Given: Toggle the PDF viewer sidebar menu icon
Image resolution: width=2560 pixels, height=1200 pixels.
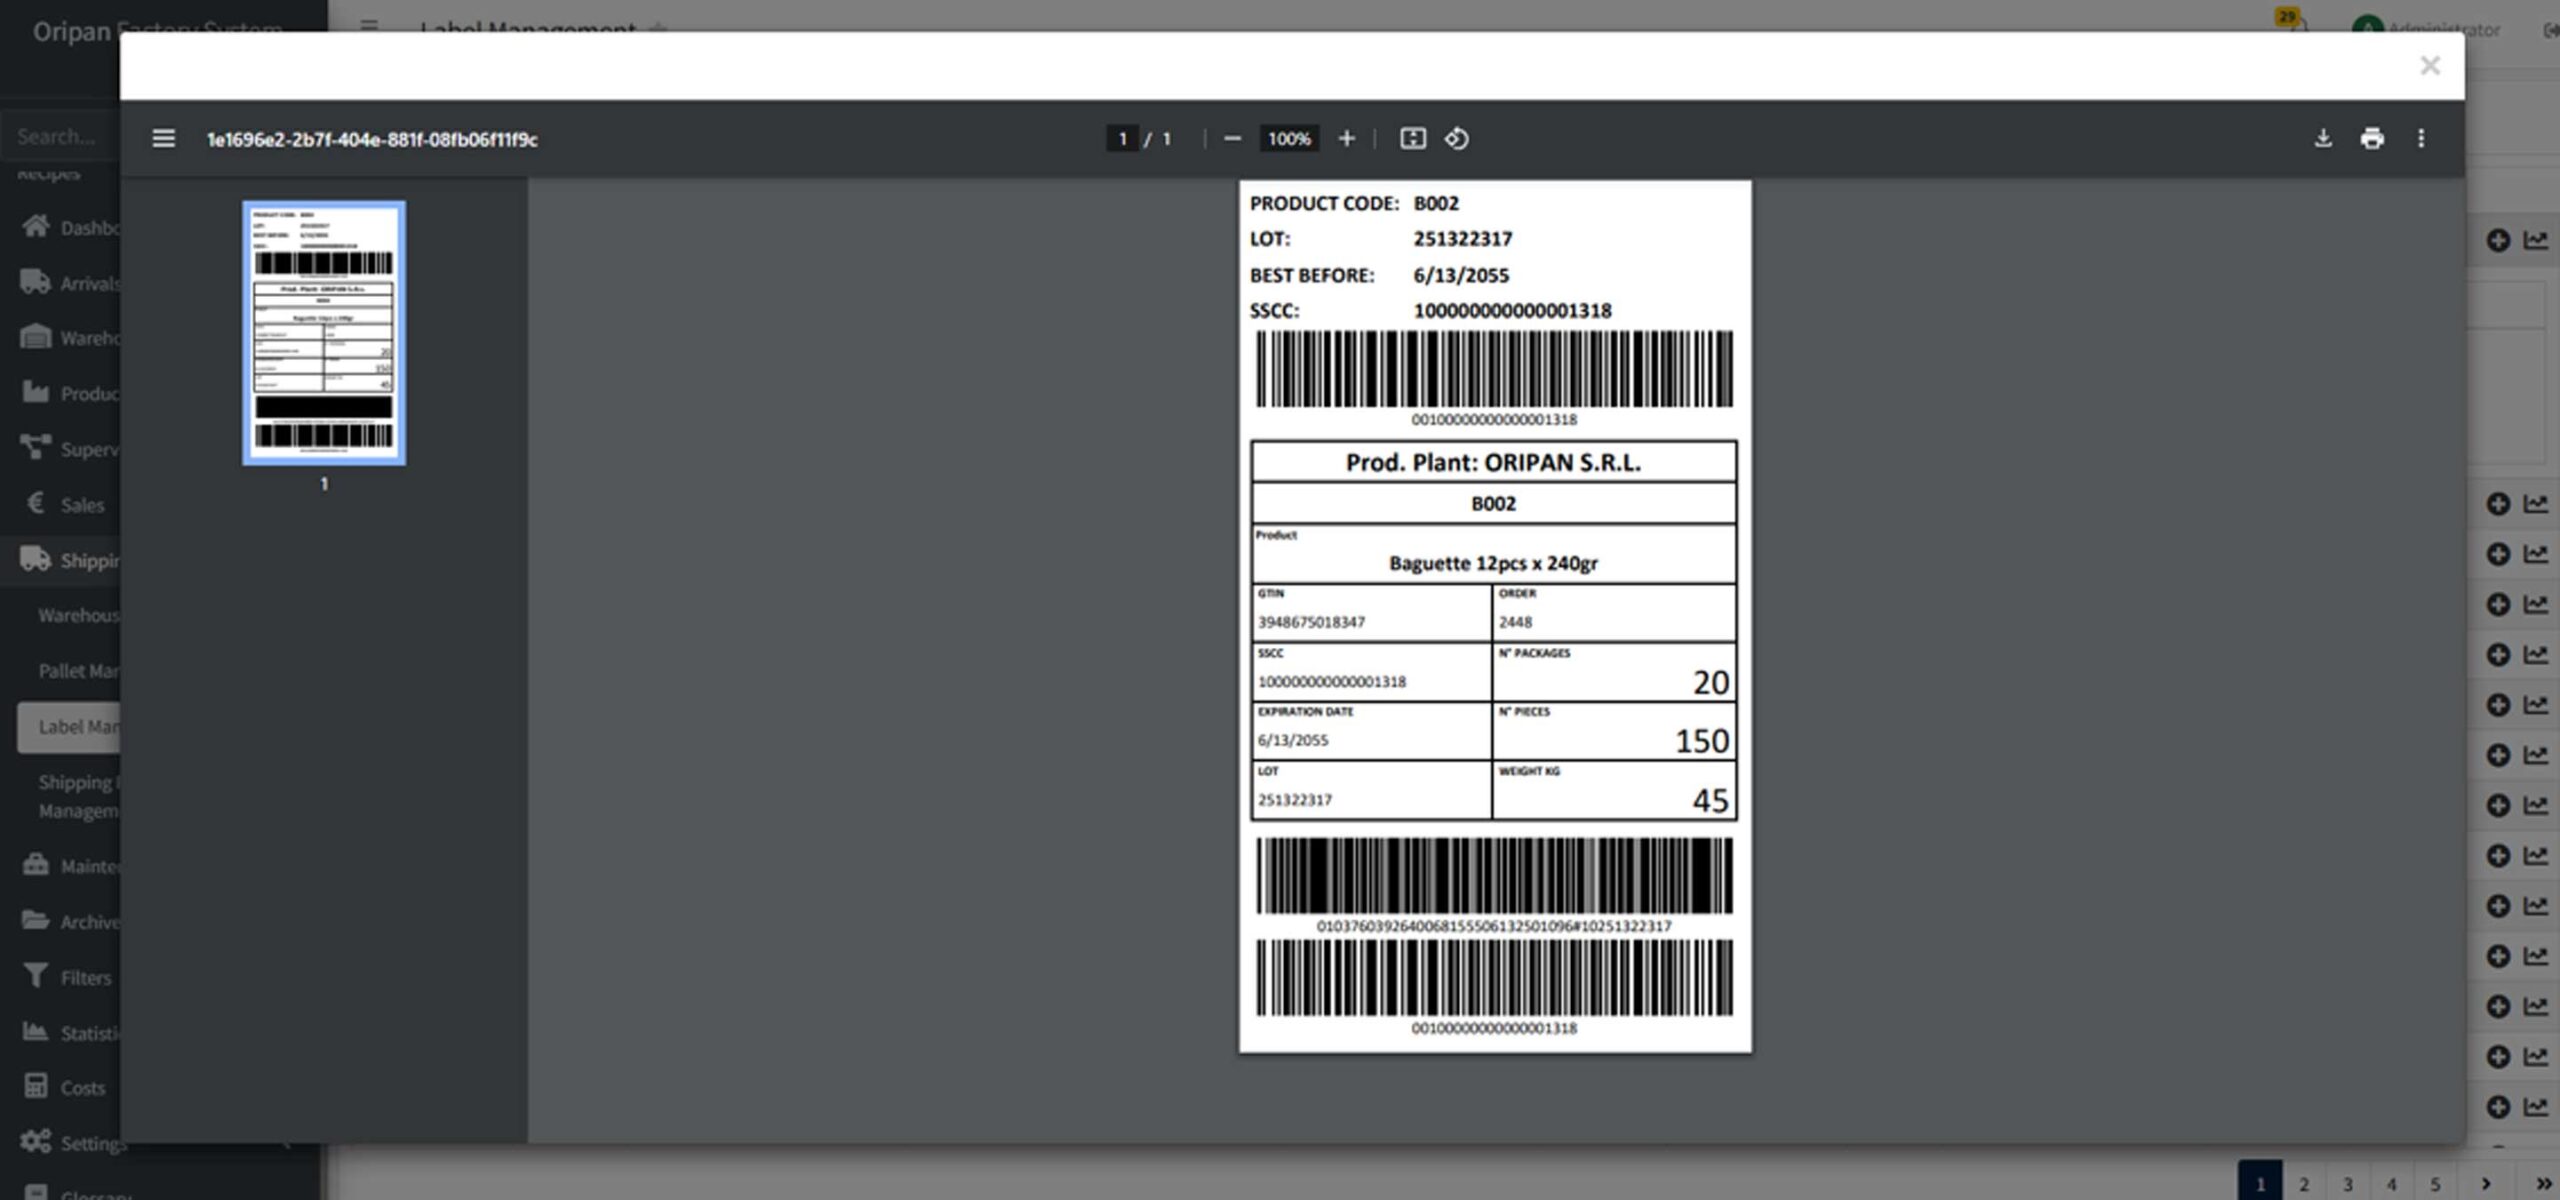Looking at the screenshot, I should tap(163, 138).
